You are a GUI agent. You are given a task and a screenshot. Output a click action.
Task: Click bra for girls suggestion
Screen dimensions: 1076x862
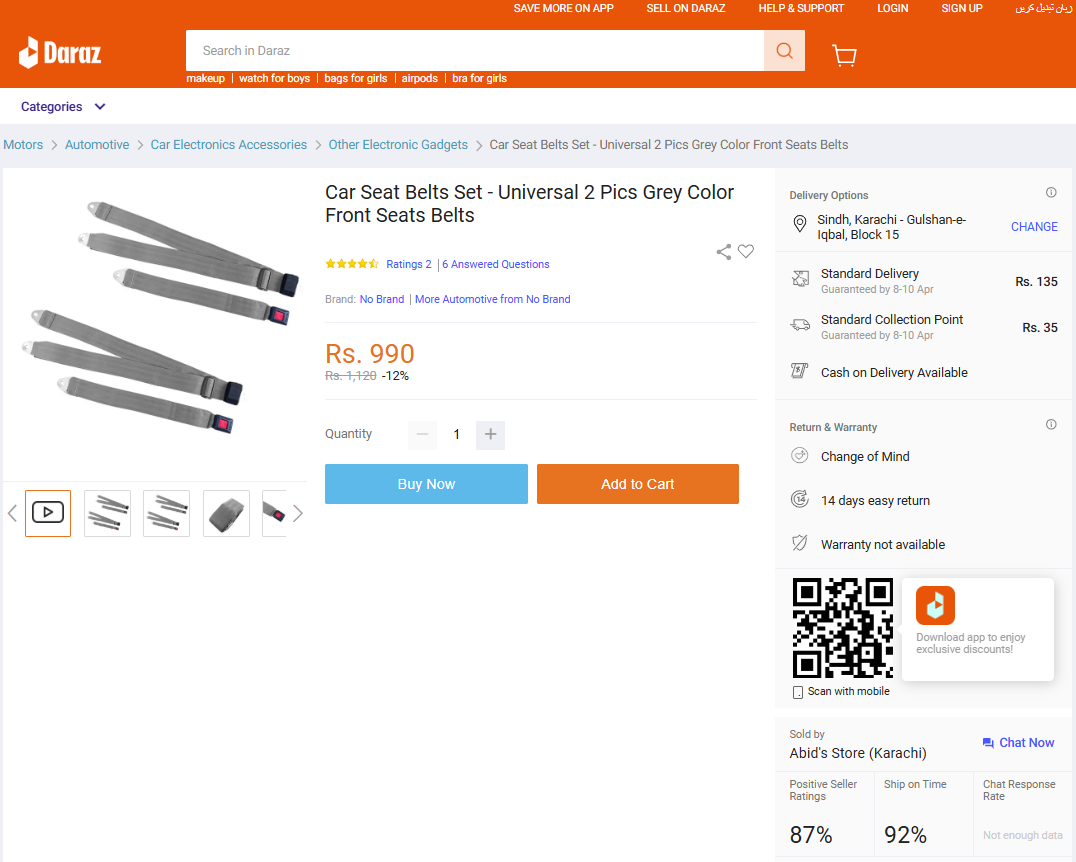click(x=479, y=78)
